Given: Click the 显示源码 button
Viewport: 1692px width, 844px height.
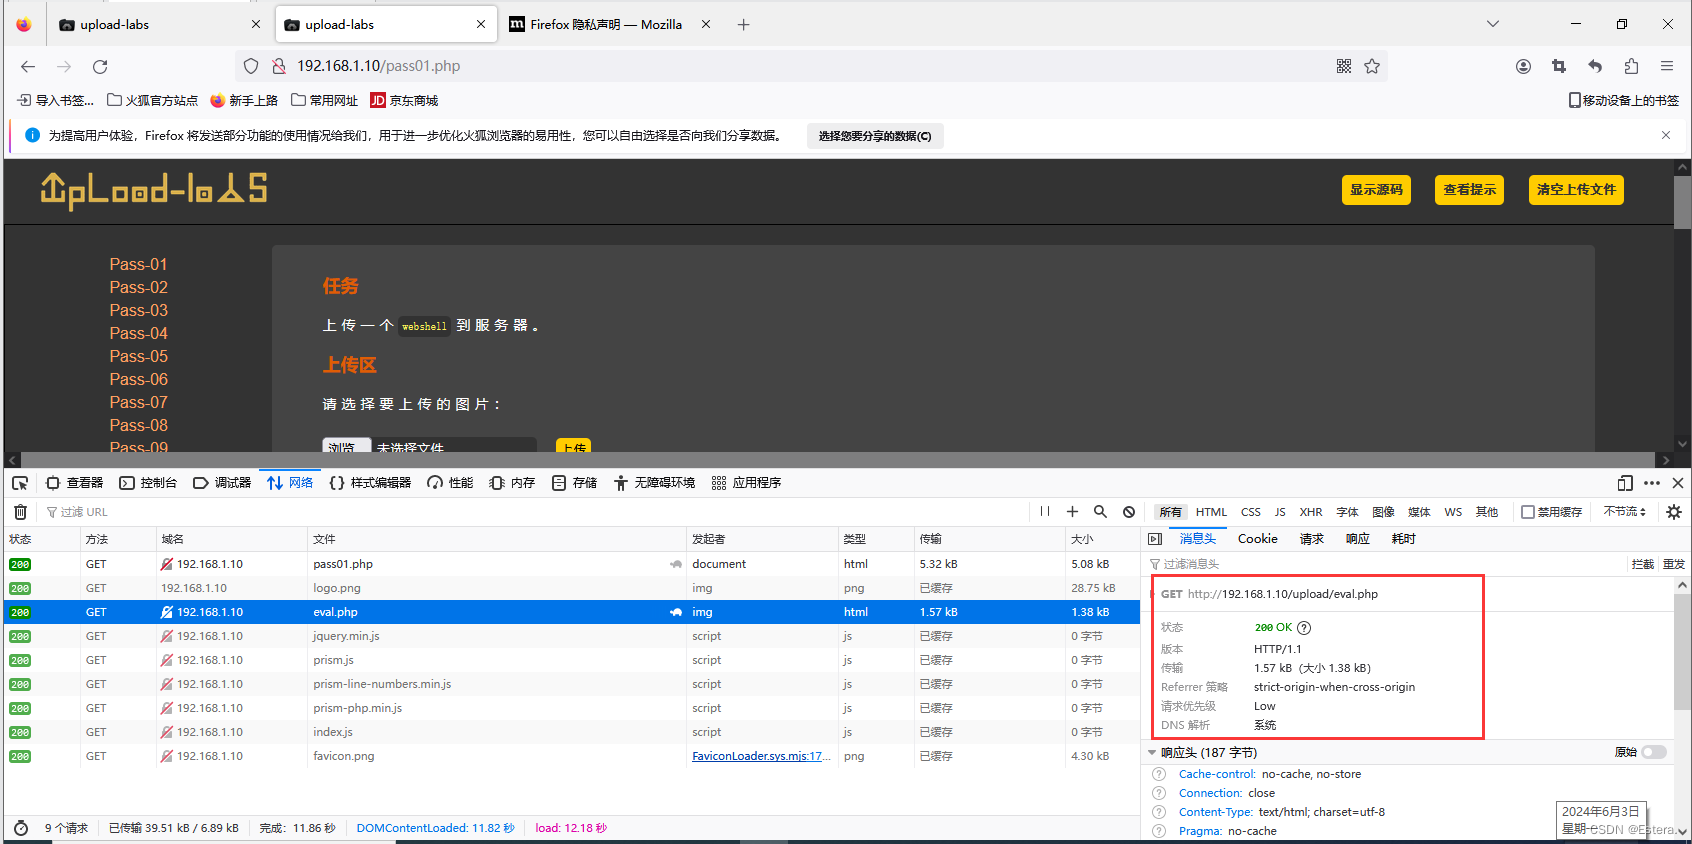Looking at the screenshot, I should click(1376, 190).
